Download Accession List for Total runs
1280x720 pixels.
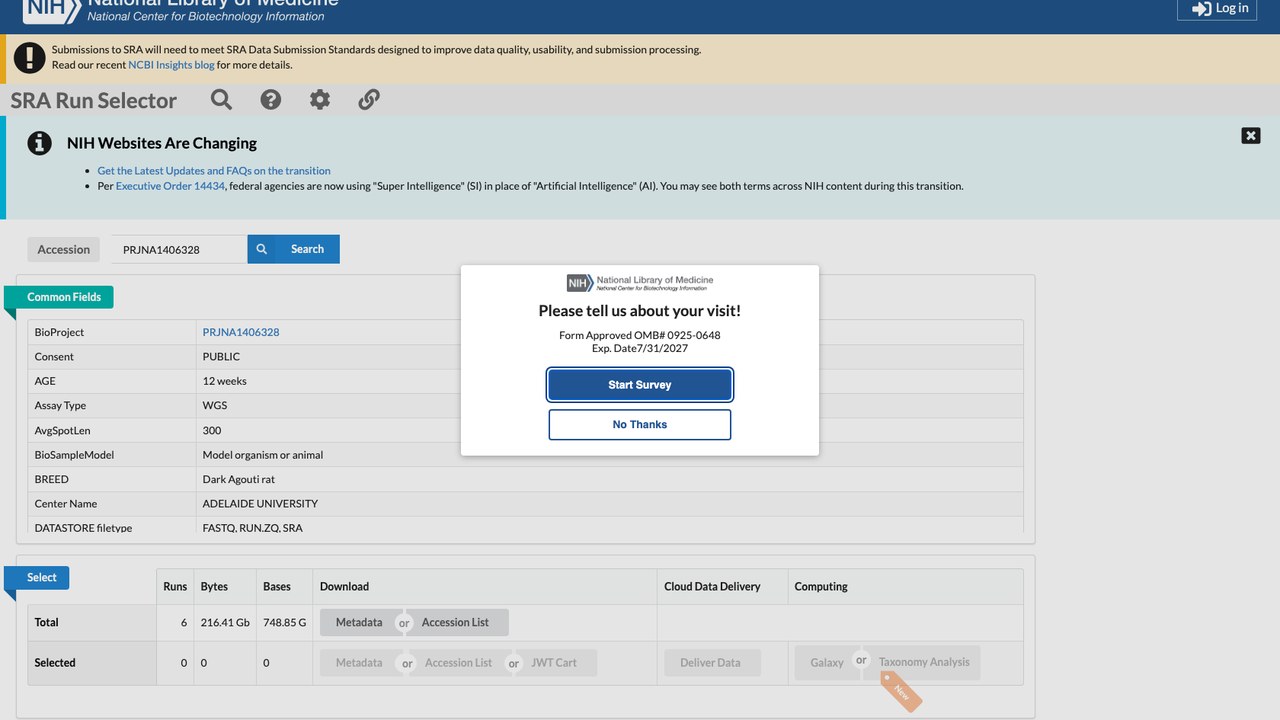455,622
